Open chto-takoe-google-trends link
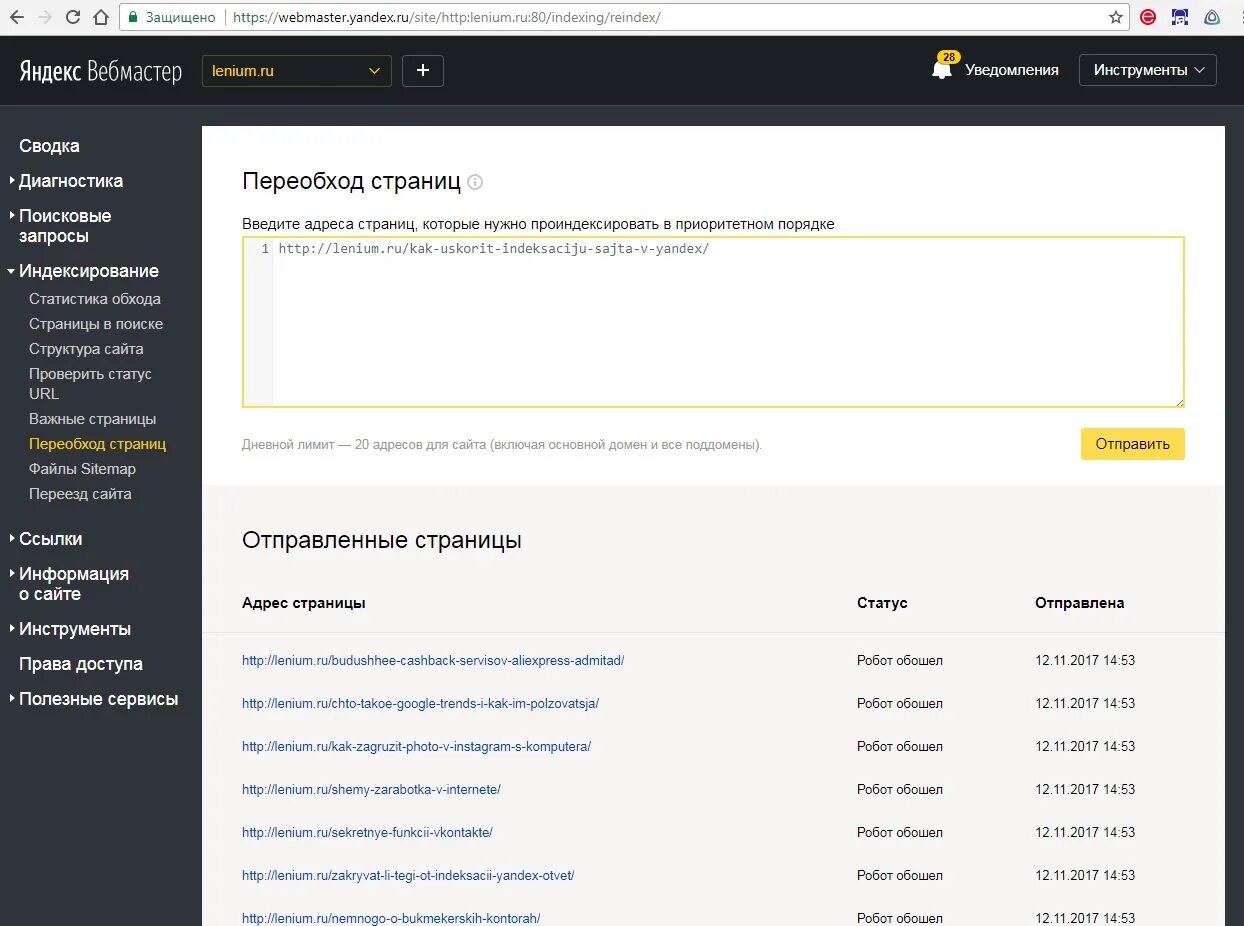 (420, 704)
